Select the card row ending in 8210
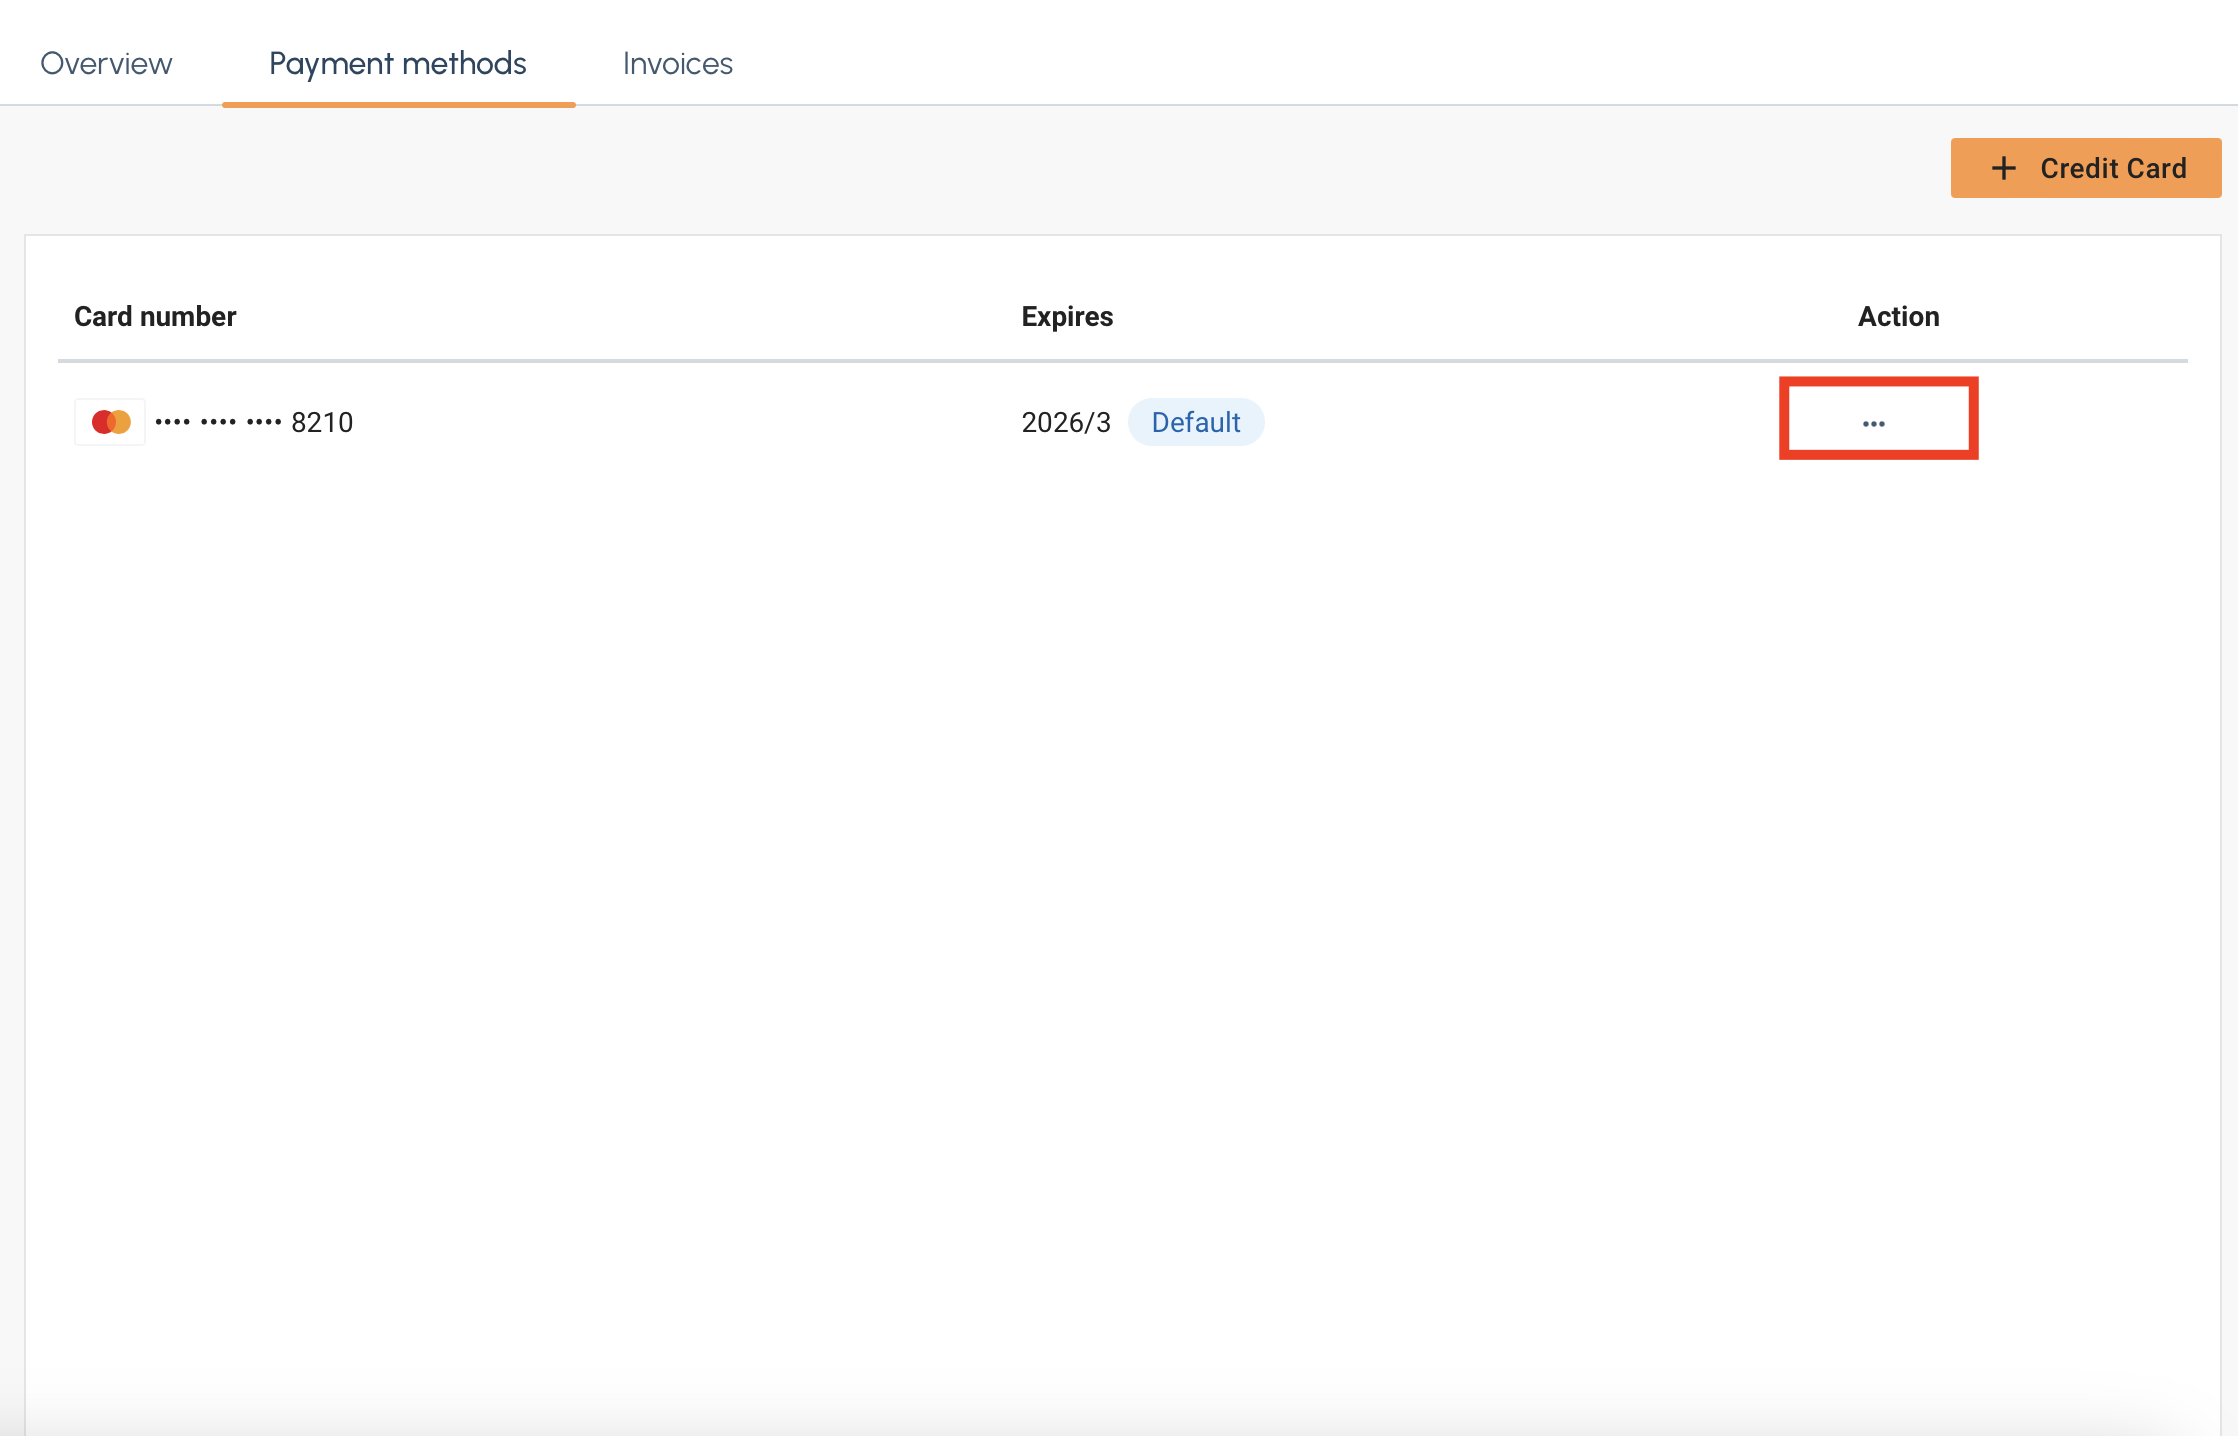2238x1436 pixels. coord(252,421)
